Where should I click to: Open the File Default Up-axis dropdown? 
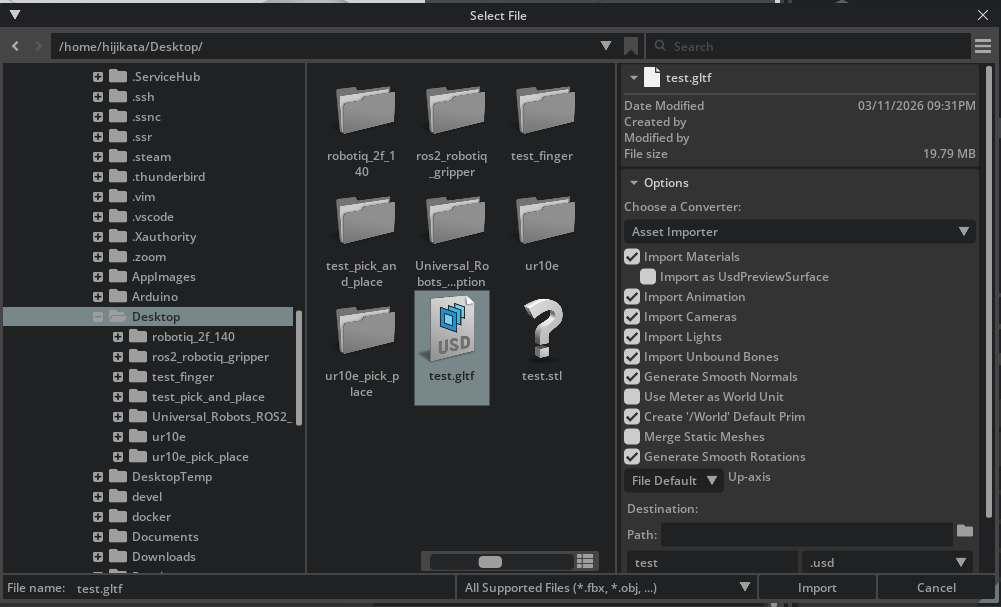(673, 480)
